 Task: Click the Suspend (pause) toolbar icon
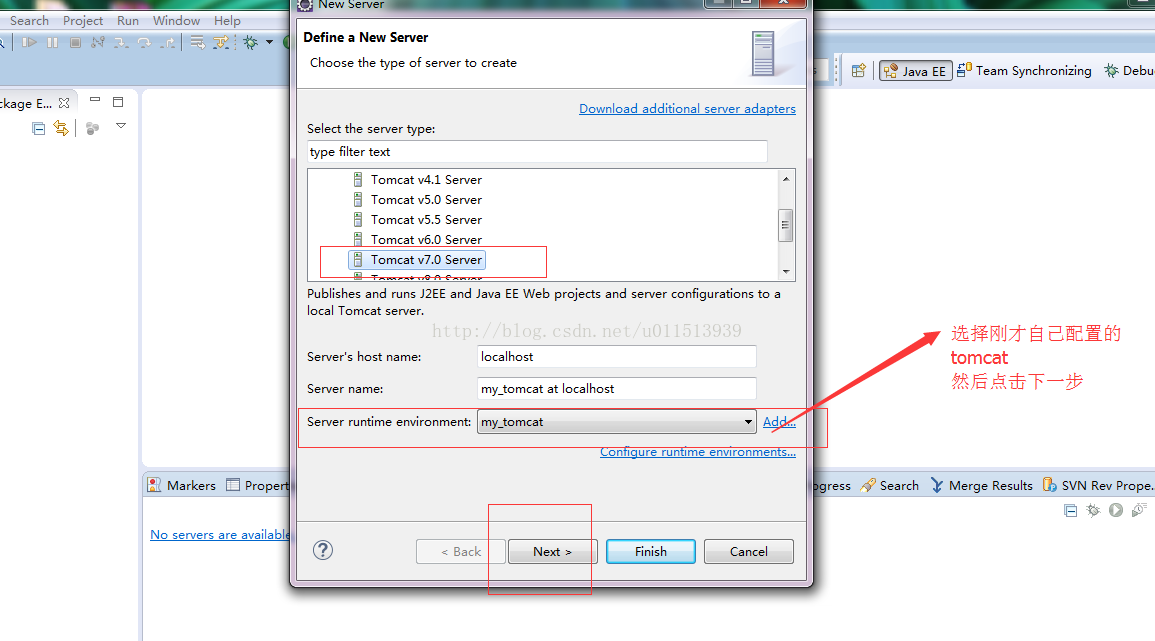click(x=52, y=43)
